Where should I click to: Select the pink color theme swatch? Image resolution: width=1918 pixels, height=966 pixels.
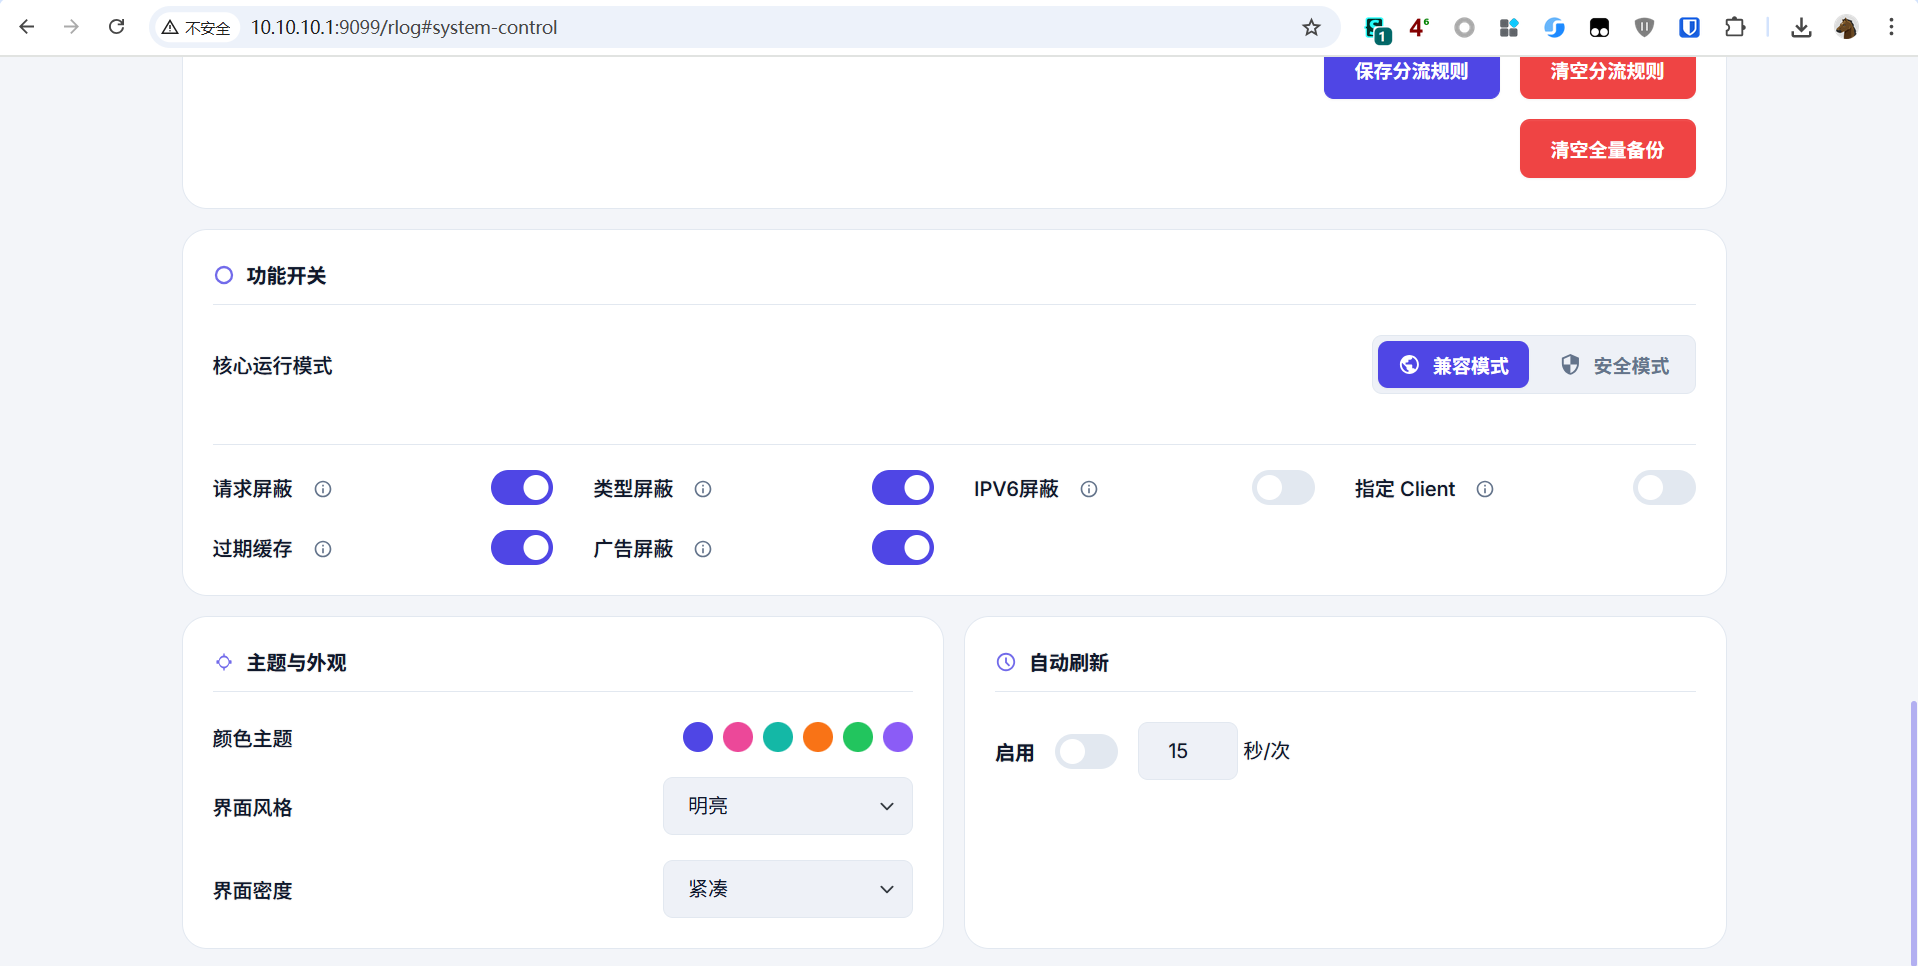point(738,737)
